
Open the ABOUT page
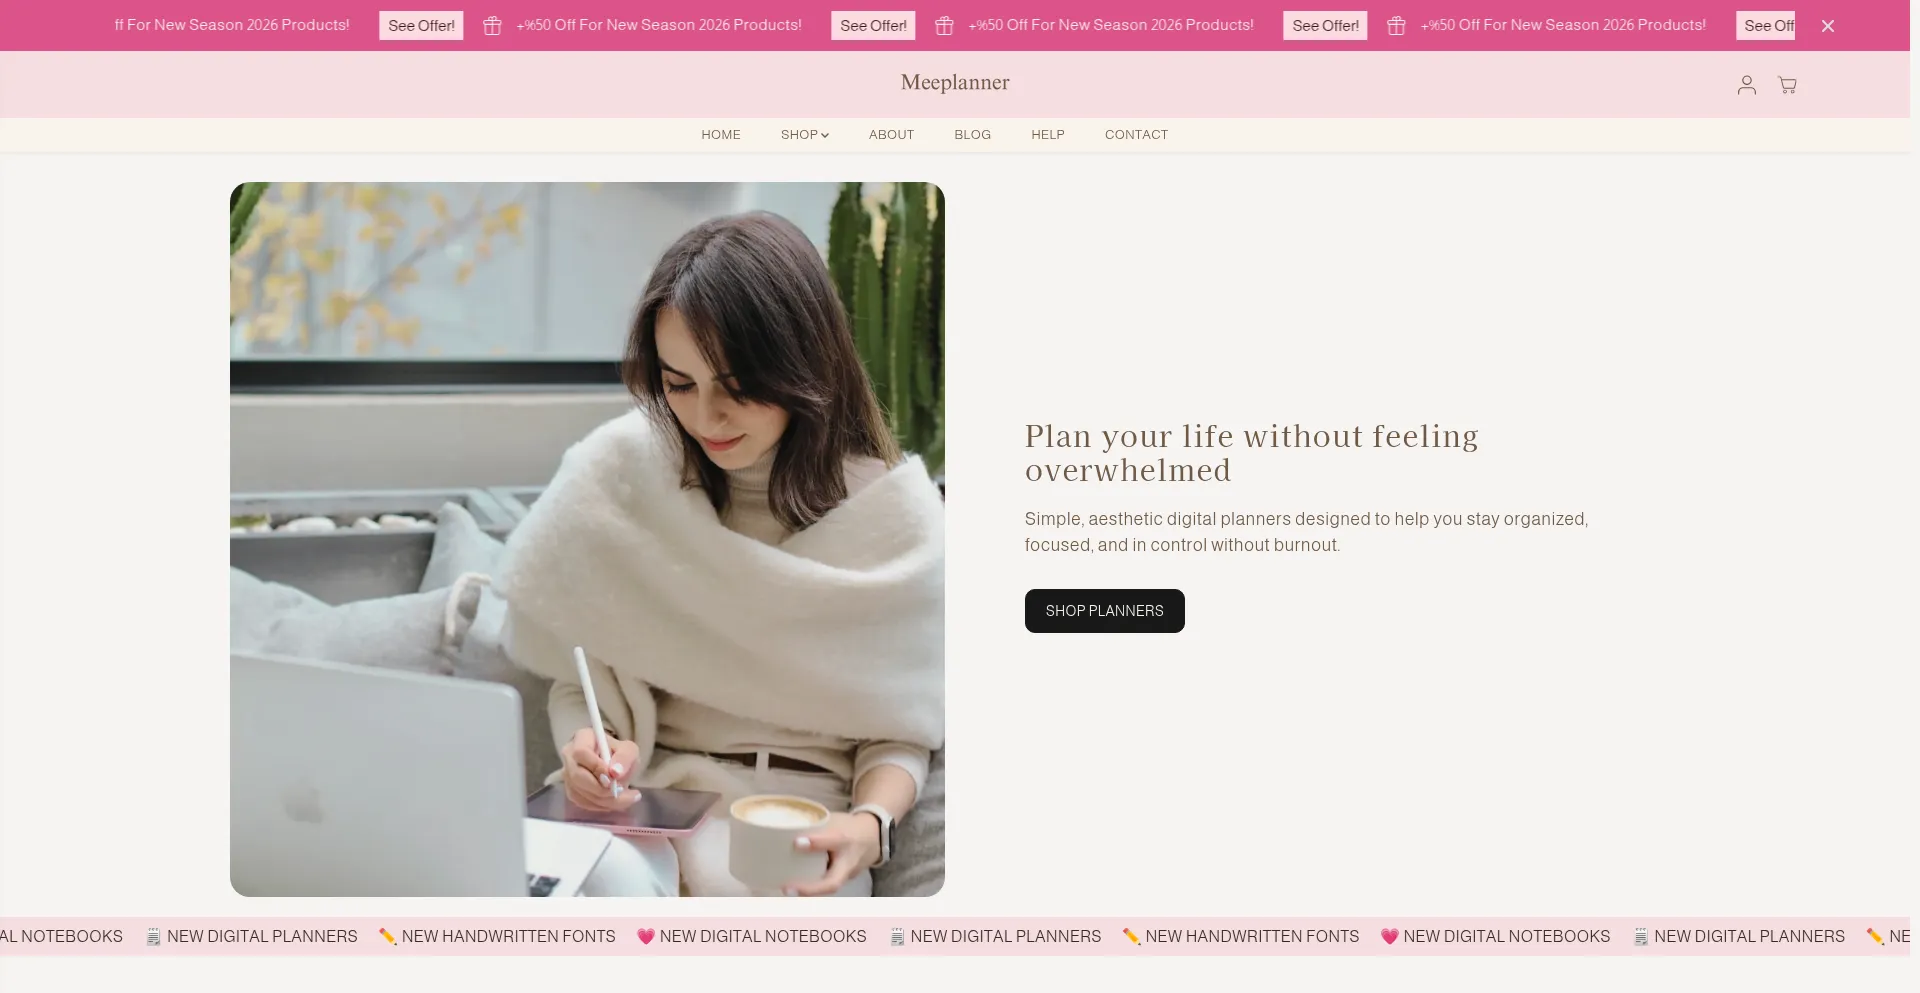[891, 135]
